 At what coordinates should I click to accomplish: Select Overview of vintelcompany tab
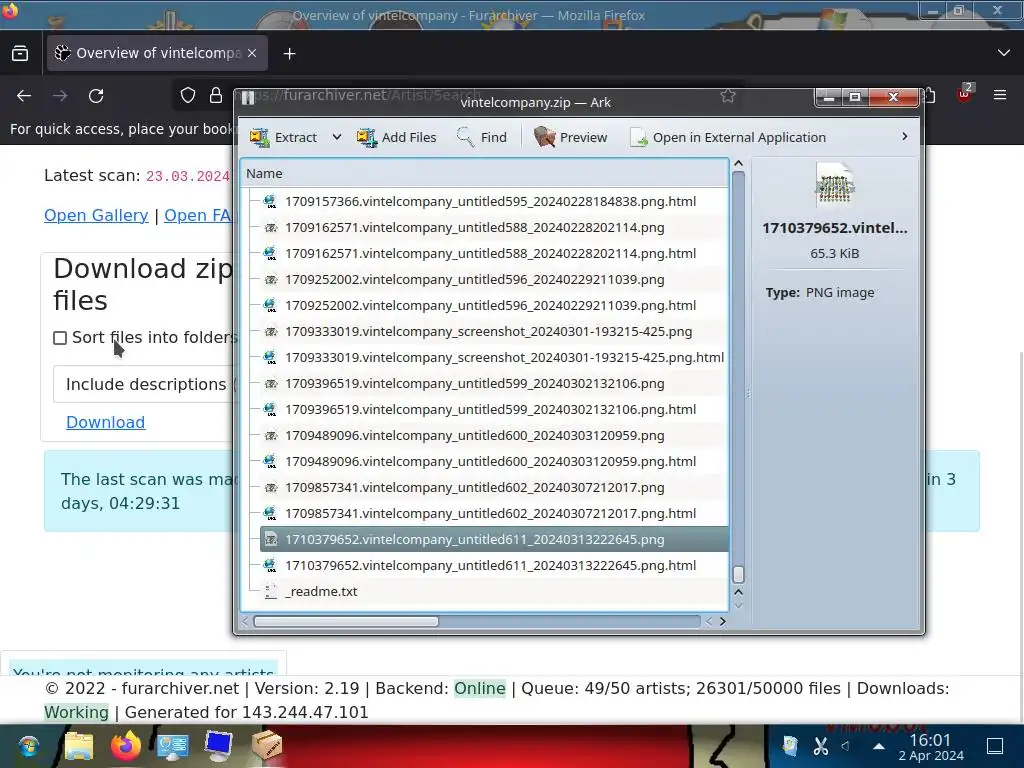coord(157,53)
